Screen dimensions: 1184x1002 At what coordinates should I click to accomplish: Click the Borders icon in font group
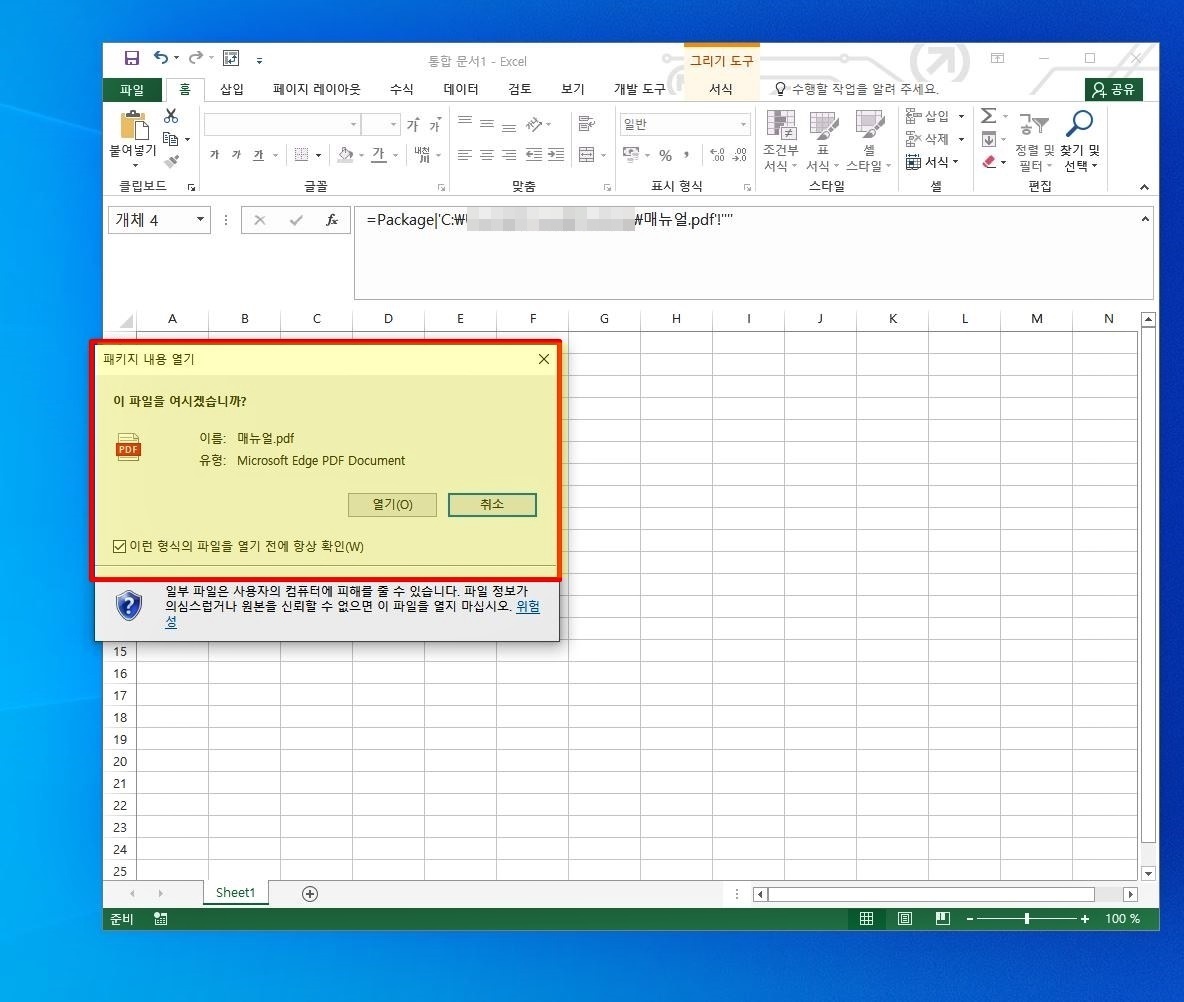301,155
